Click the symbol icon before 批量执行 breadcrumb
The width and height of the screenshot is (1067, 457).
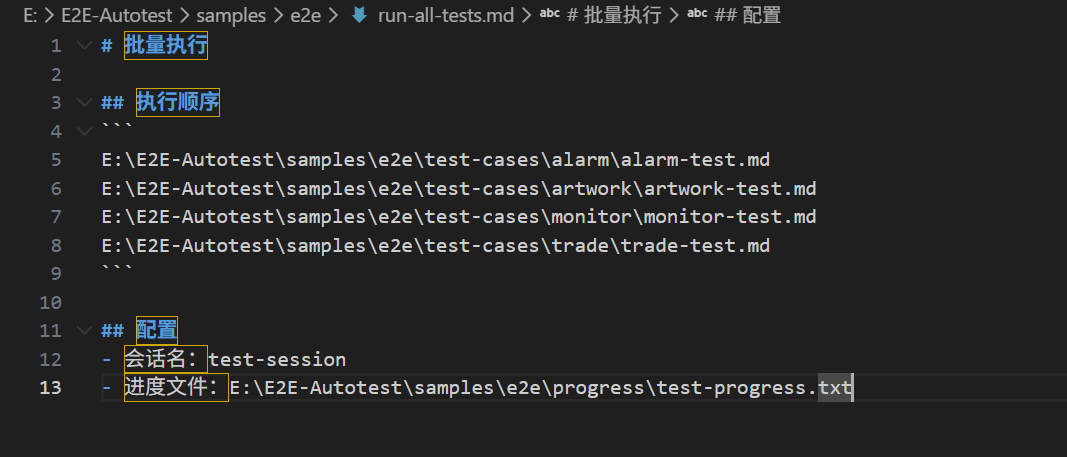point(550,14)
